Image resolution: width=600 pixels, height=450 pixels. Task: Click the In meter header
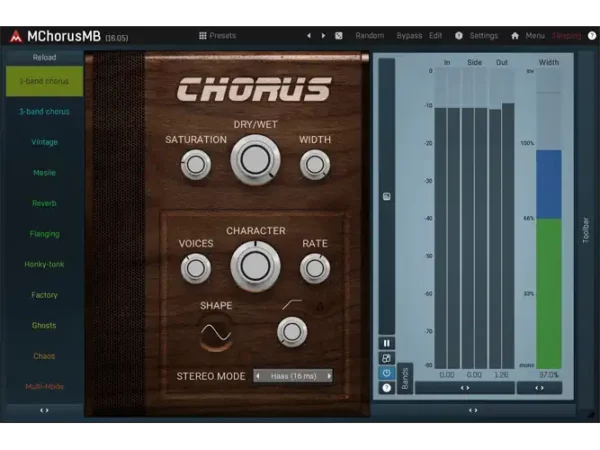click(447, 62)
